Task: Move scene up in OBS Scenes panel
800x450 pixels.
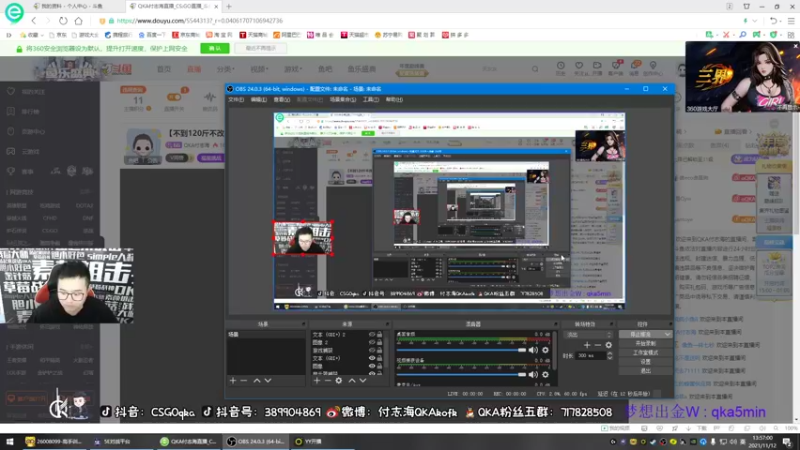Action: click(x=257, y=381)
